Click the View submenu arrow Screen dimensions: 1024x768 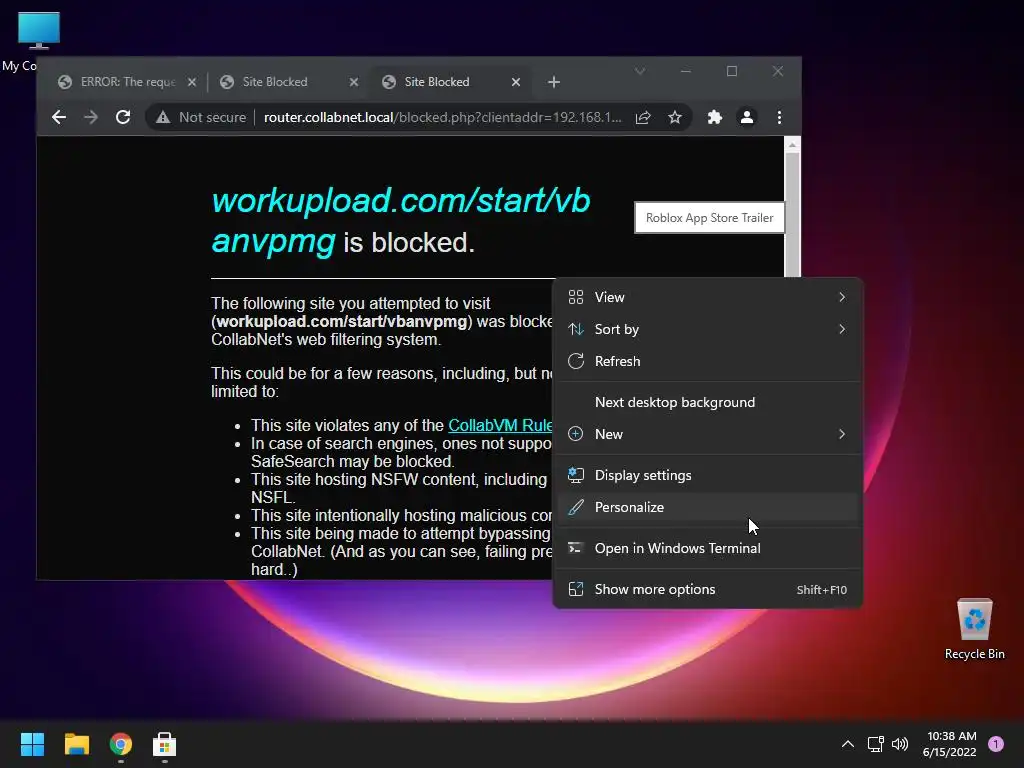(x=842, y=297)
